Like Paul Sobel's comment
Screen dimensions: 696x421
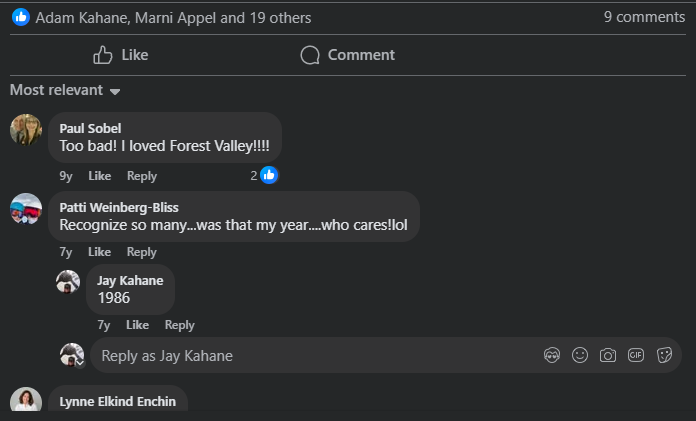pyautogui.click(x=99, y=176)
